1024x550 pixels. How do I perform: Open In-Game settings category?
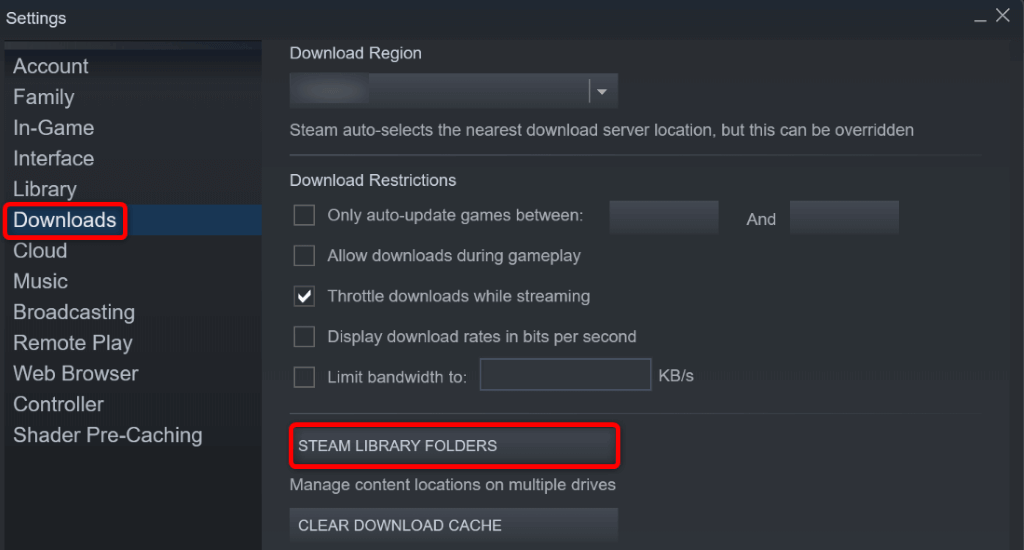(54, 128)
